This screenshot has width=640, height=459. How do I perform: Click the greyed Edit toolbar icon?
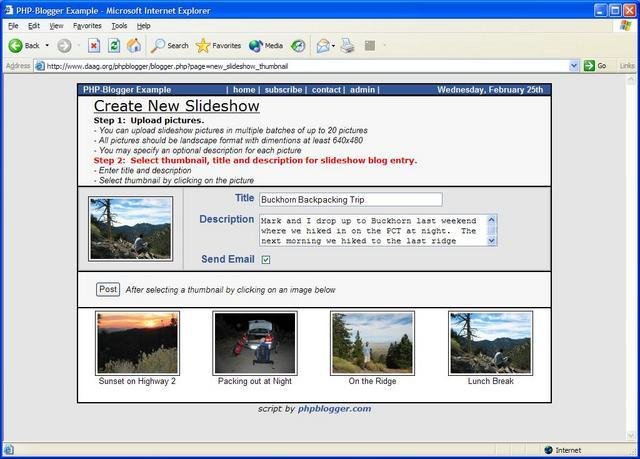tap(370, 46)
